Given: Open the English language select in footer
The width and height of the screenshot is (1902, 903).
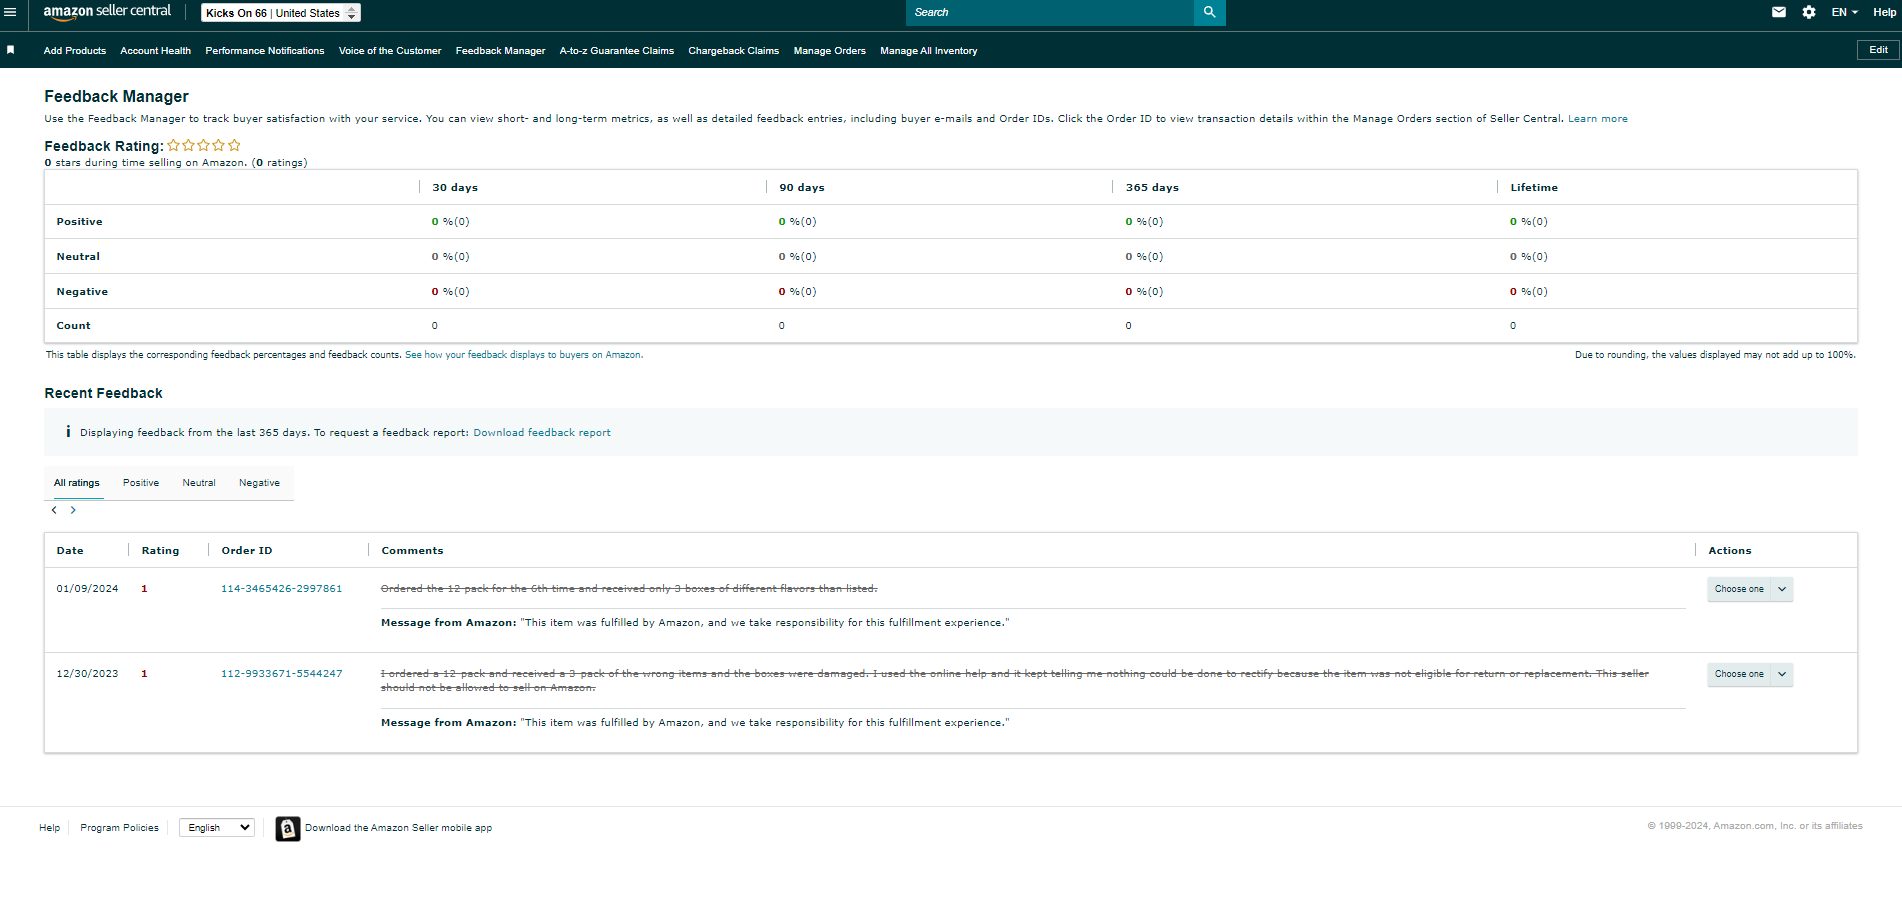Looking at the screenshot, I should [x=217, y=828].
